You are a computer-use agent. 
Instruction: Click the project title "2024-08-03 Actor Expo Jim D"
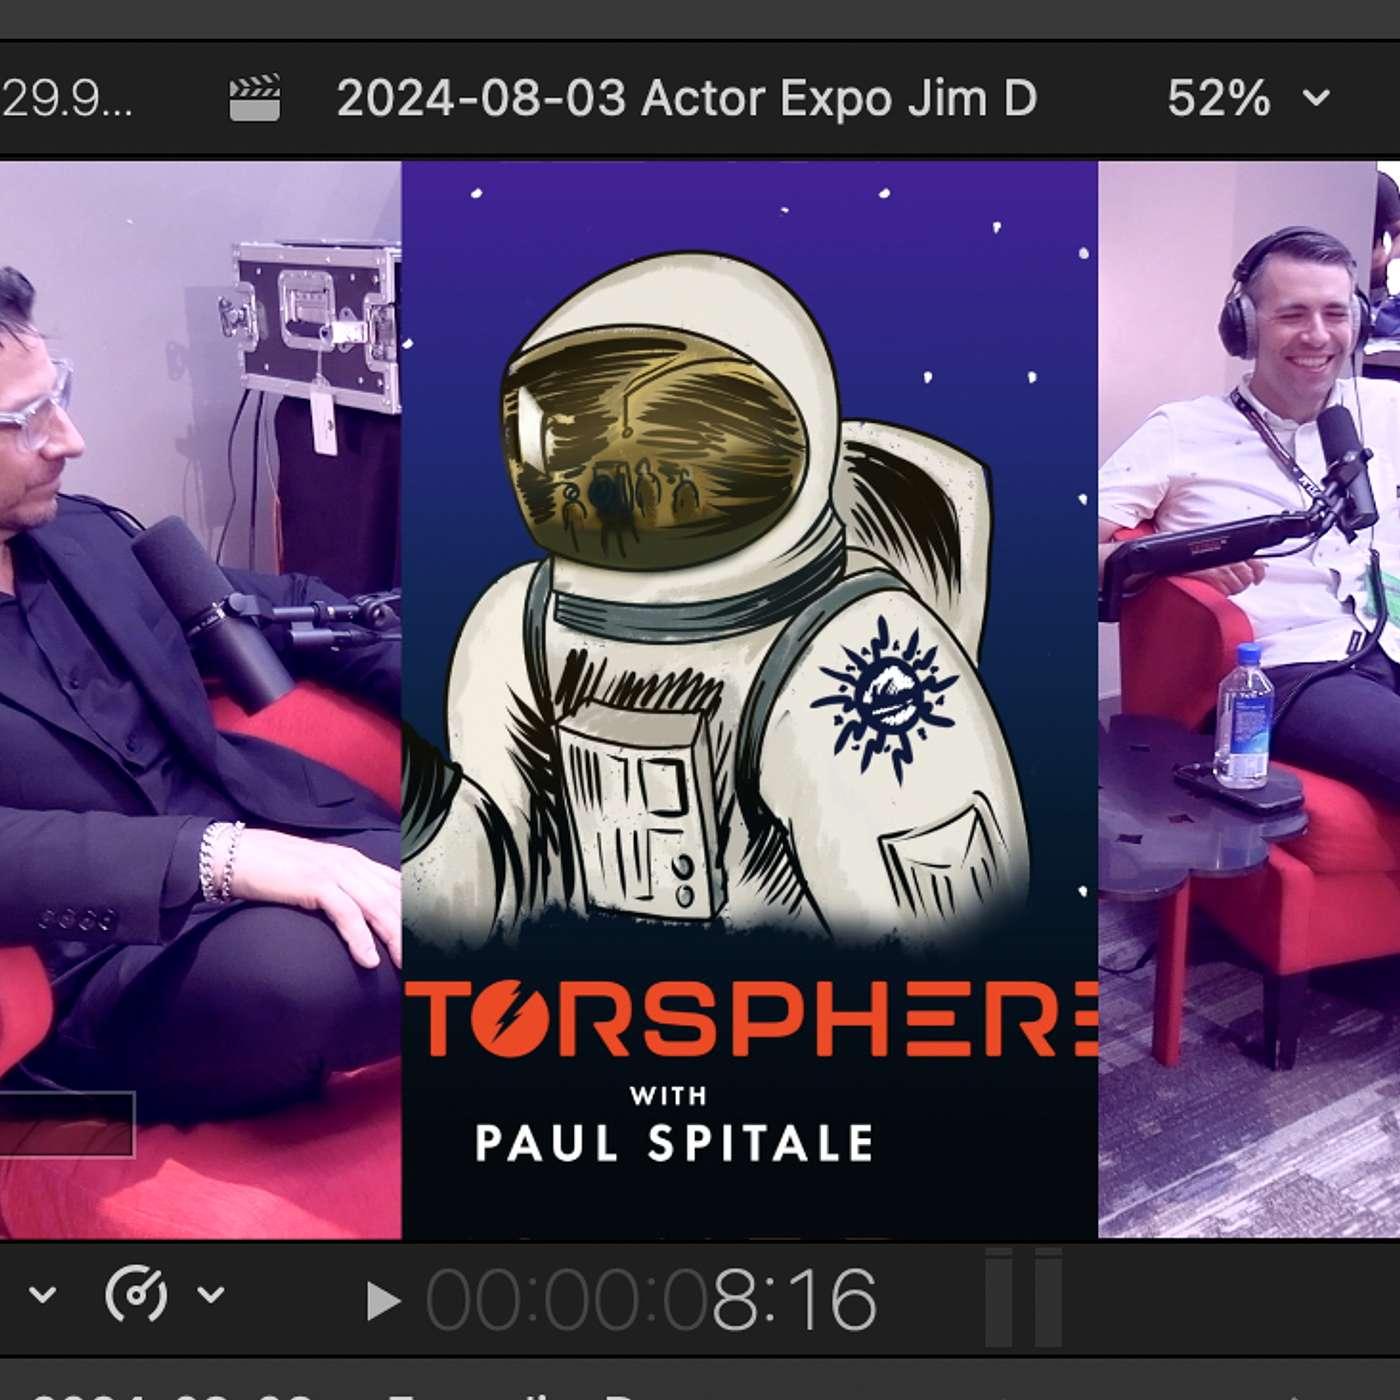(686, 98)
